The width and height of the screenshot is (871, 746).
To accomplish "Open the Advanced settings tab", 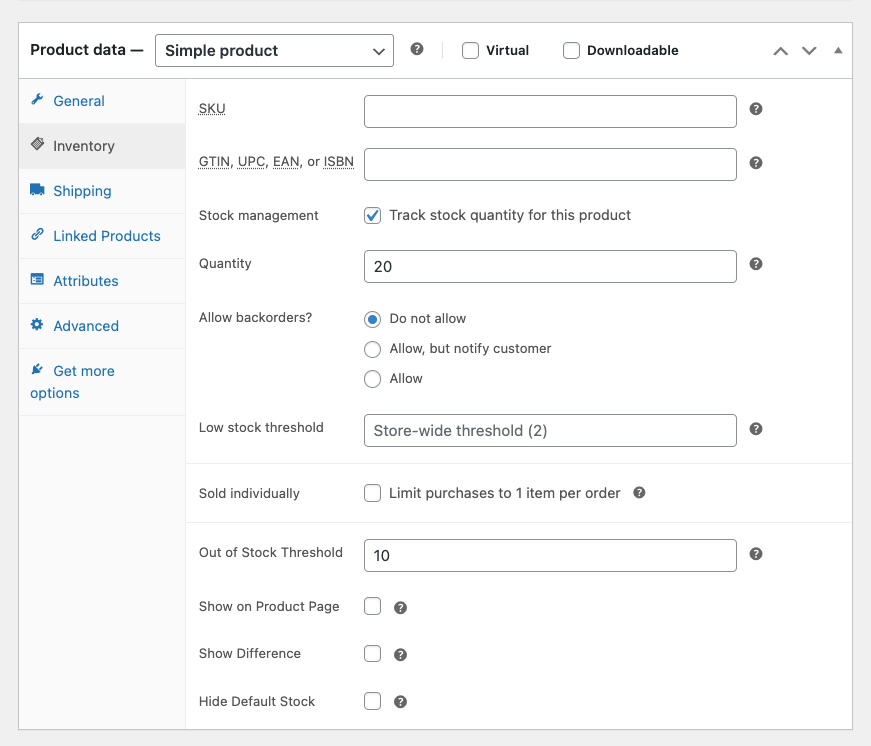I will coord(86,326).
